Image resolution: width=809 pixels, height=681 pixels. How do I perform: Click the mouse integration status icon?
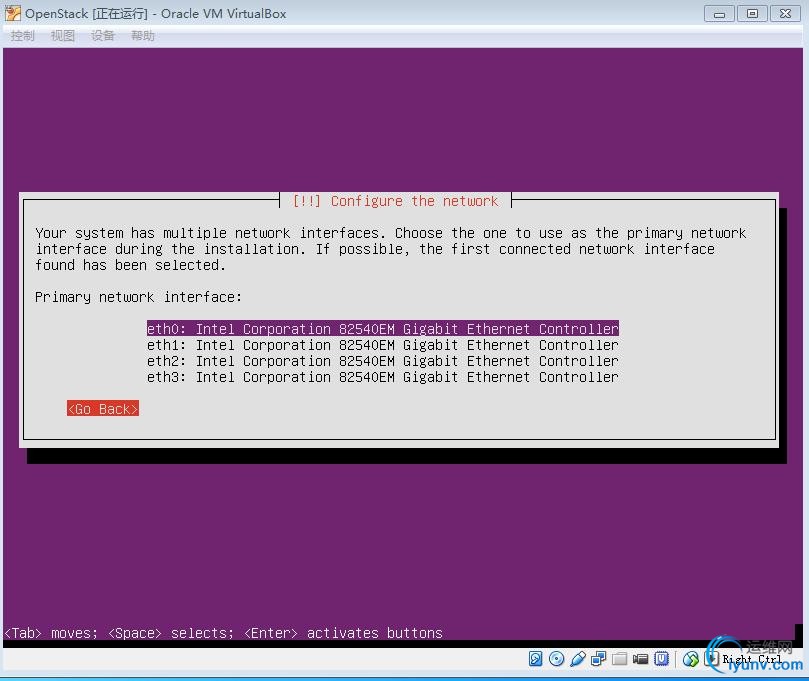pos(691,659)
